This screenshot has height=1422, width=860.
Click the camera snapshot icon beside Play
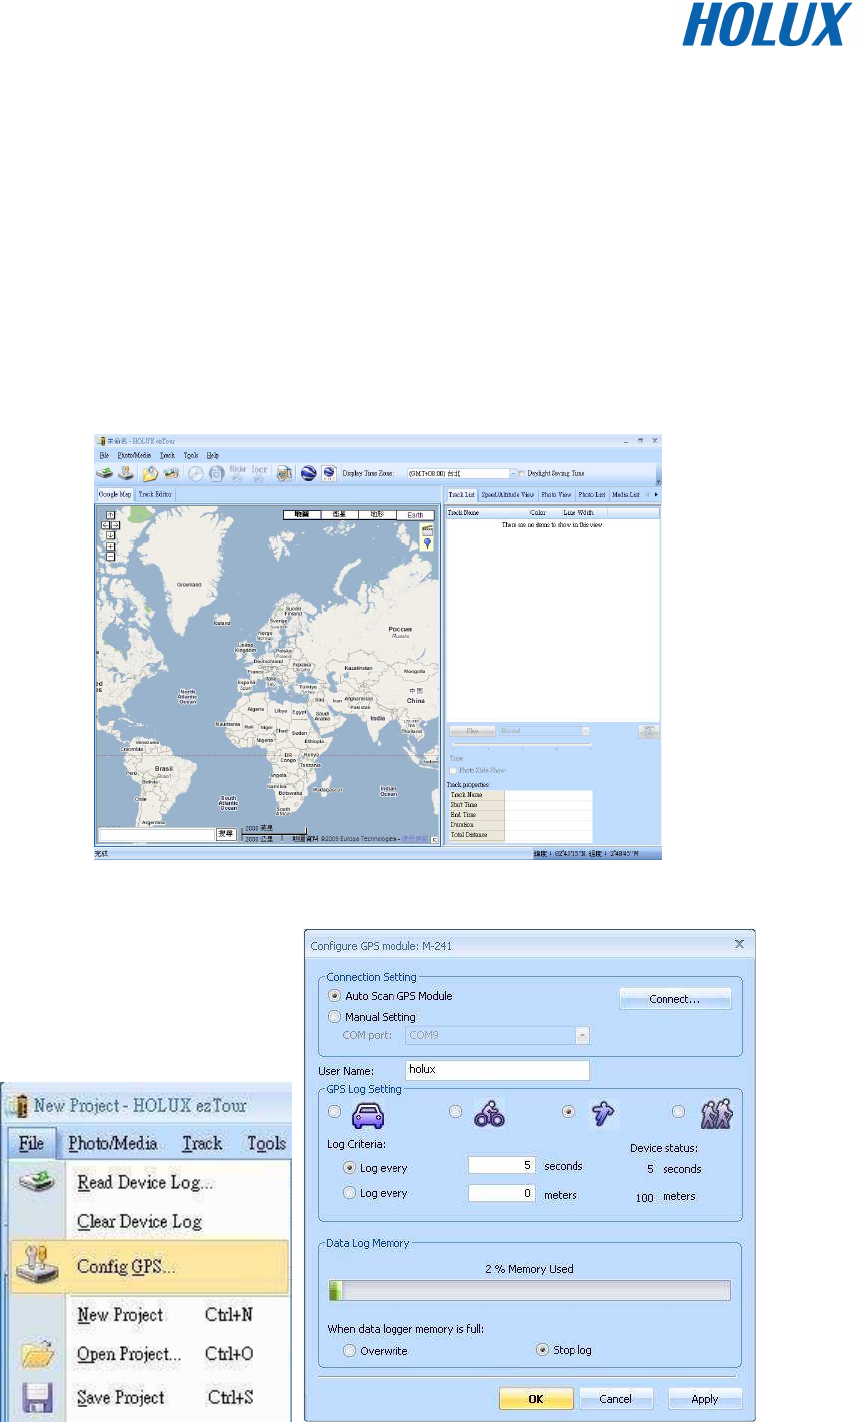point(649,731)
